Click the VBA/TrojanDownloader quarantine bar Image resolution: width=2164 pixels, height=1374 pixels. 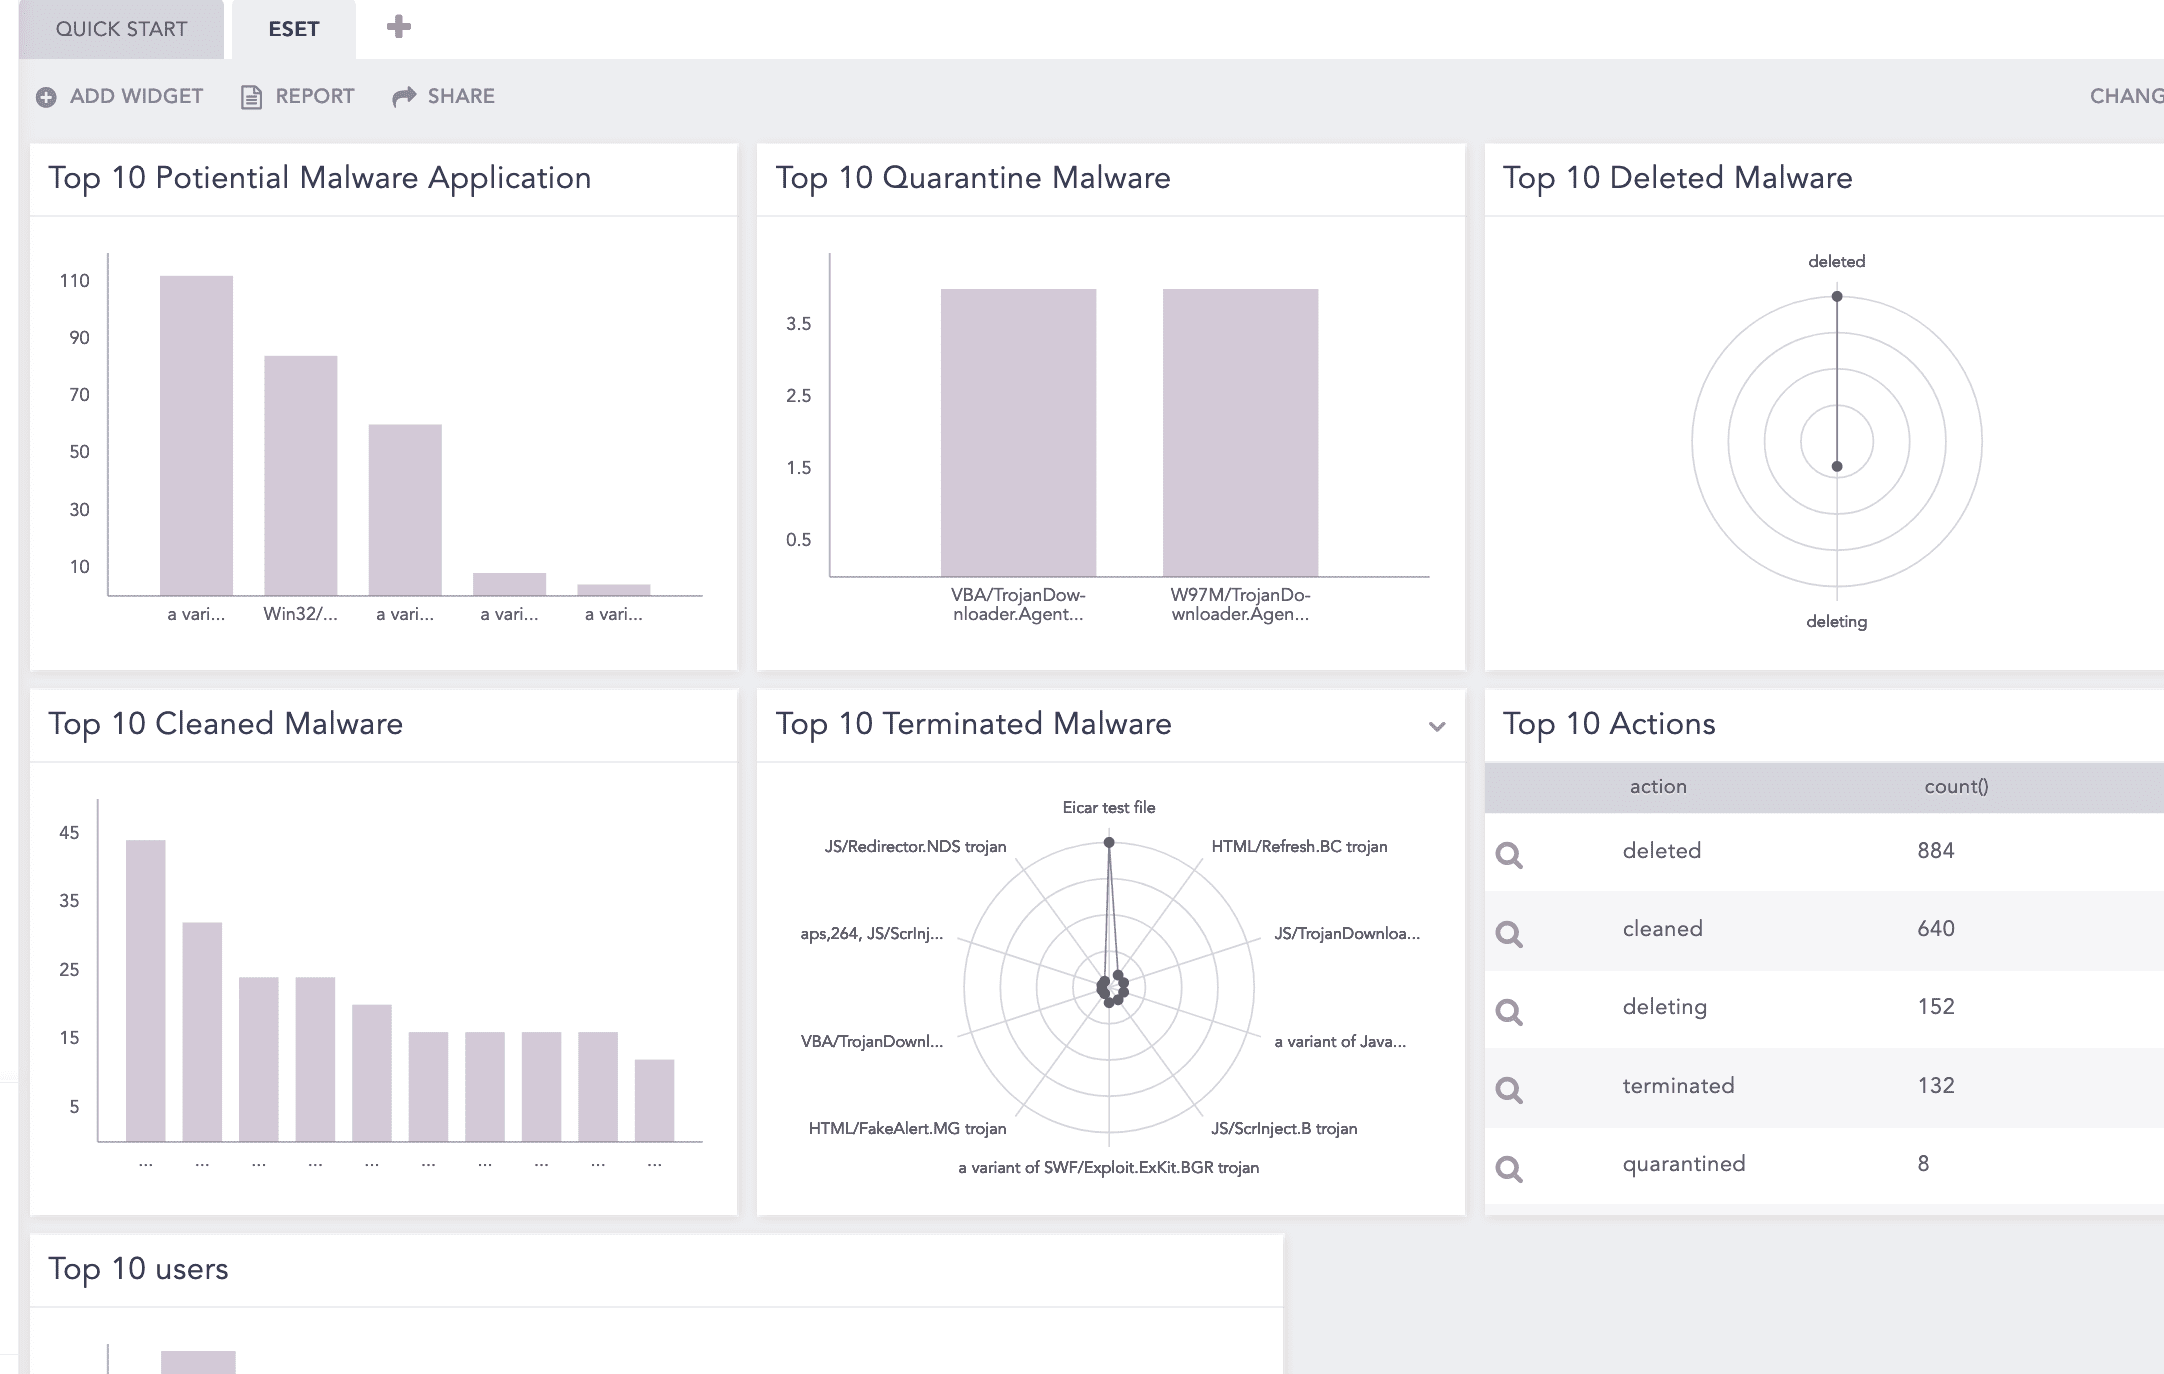(1018, 432)
